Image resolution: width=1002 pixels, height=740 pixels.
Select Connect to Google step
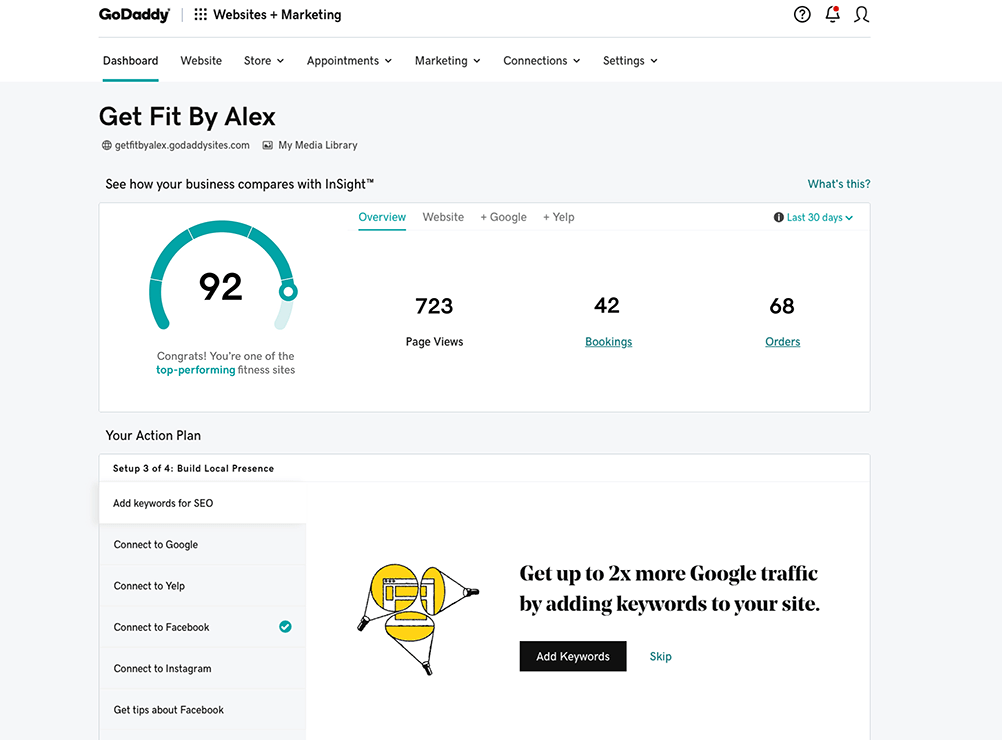point(203,544)
